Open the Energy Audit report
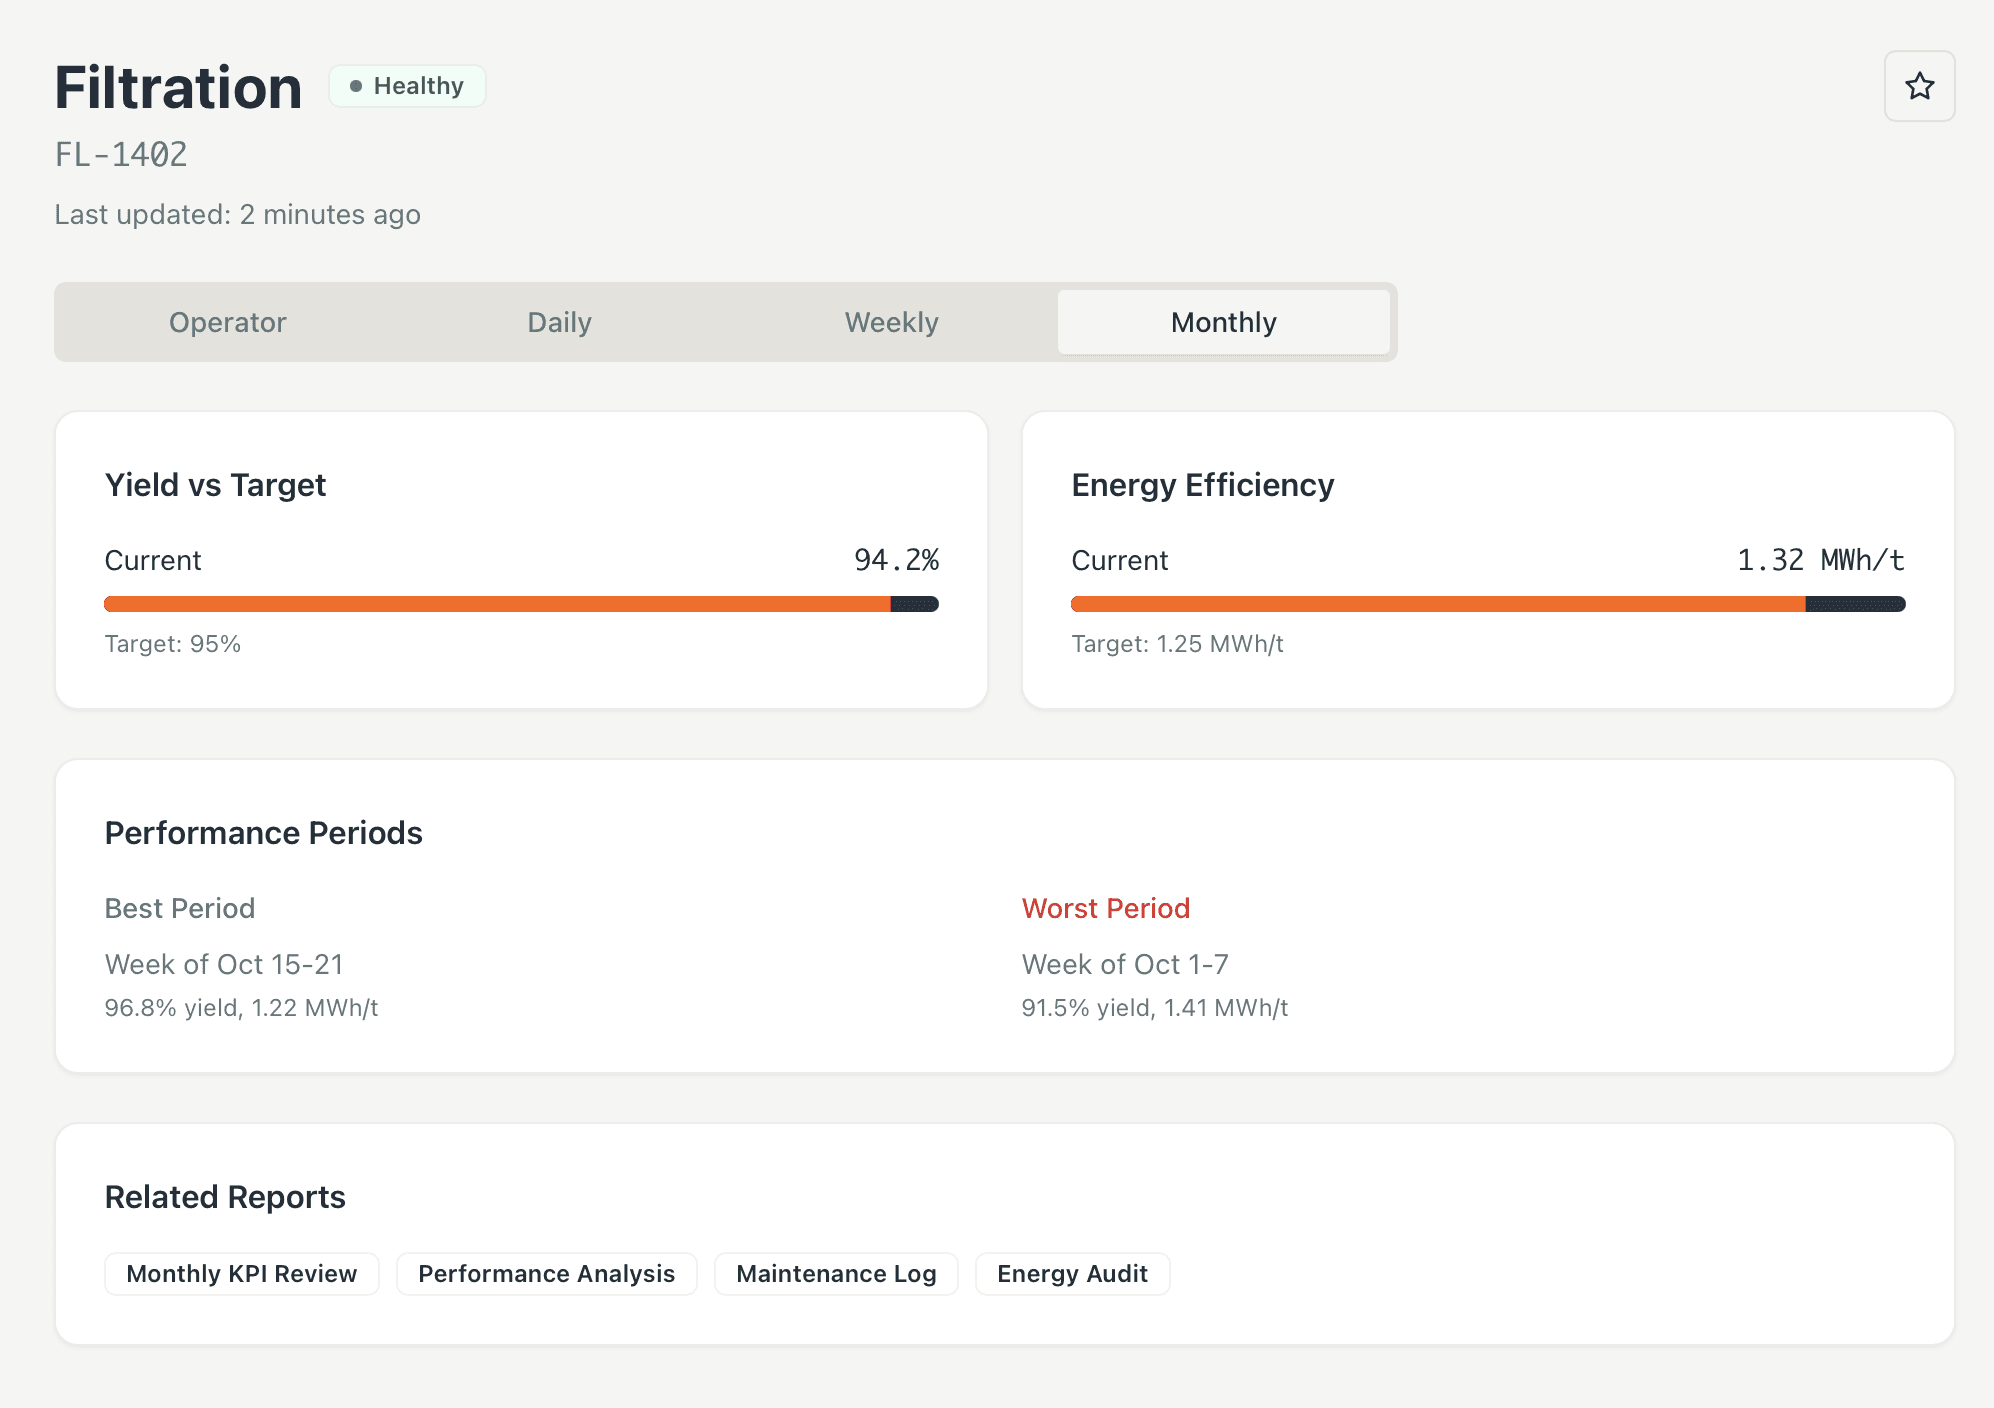Image resolution: width=1994 pixels, height=1408 pixels. pyautogui.click(x=1072, y=1273)
